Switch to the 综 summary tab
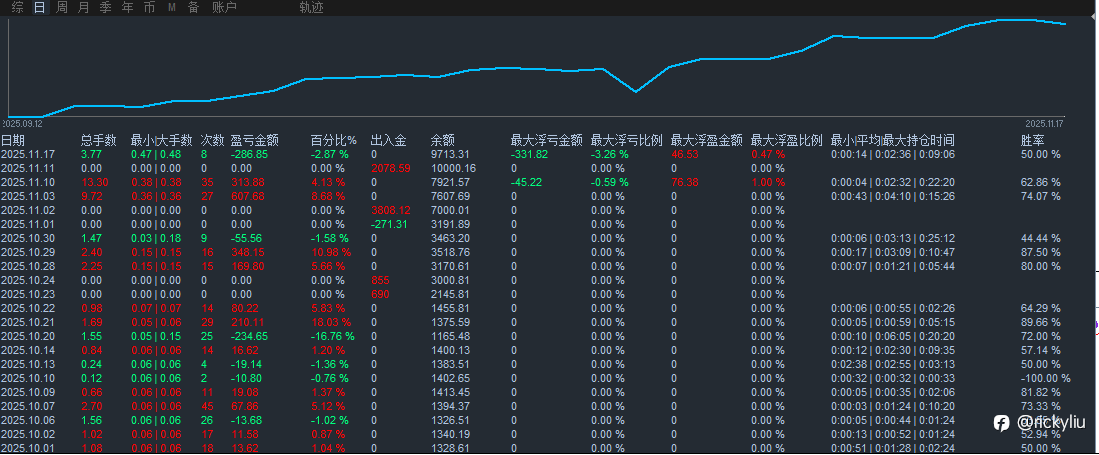The height and width of the screenshot is (455, 1099). [x=18, y=8]
